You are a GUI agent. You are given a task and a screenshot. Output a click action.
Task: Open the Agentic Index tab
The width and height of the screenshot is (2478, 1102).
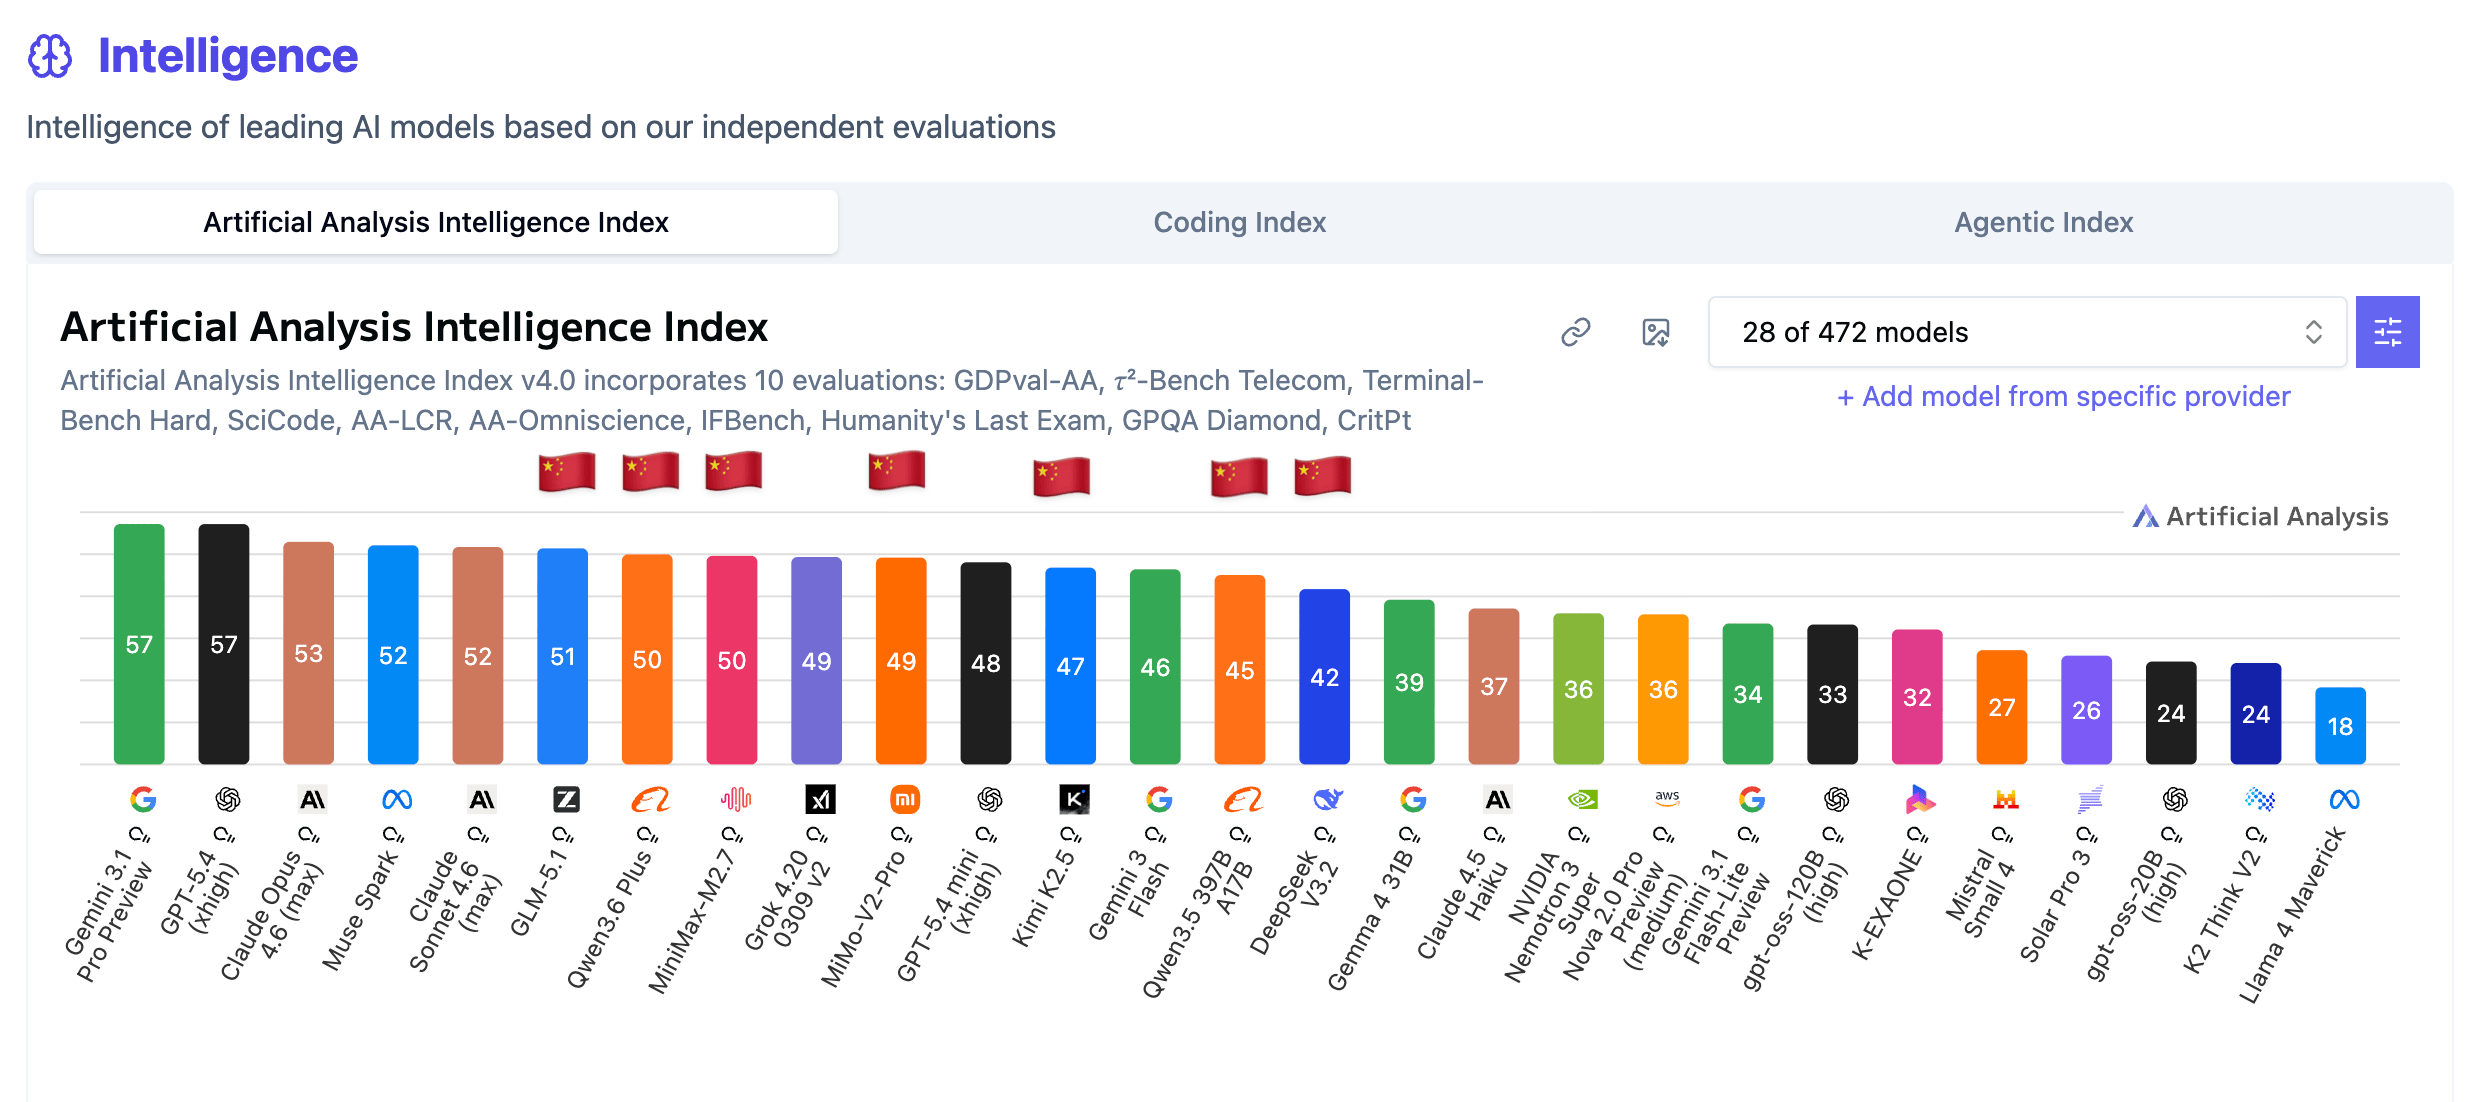coord(2043,222)
